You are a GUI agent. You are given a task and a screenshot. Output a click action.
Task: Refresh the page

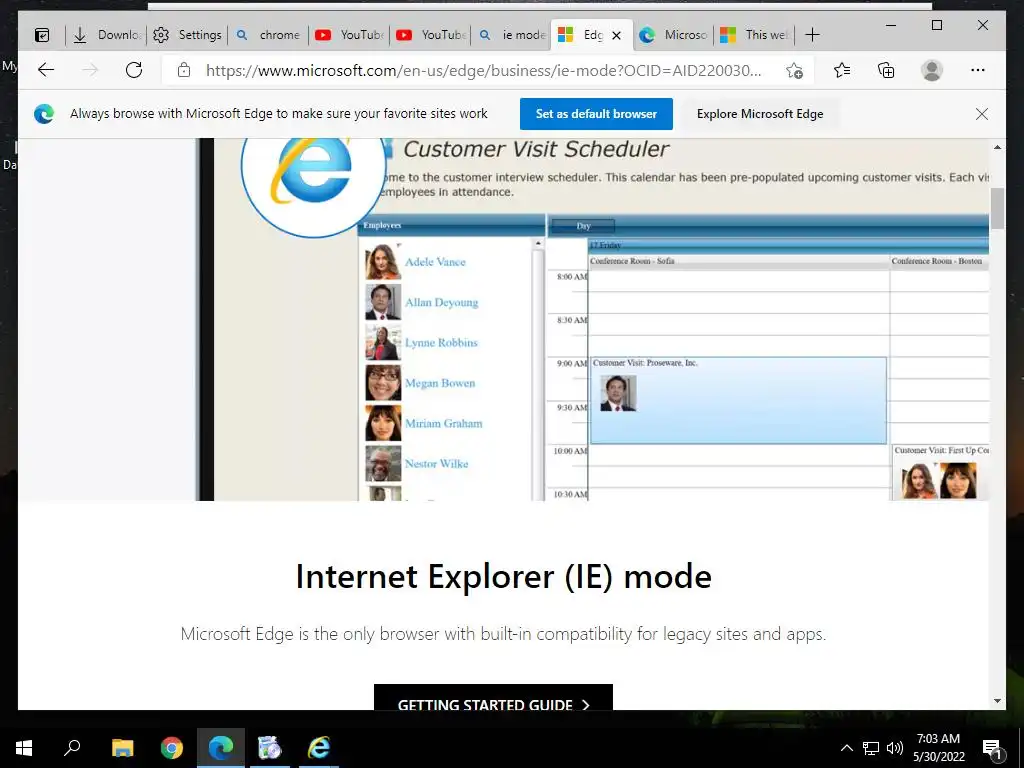[x=134, y=70]
